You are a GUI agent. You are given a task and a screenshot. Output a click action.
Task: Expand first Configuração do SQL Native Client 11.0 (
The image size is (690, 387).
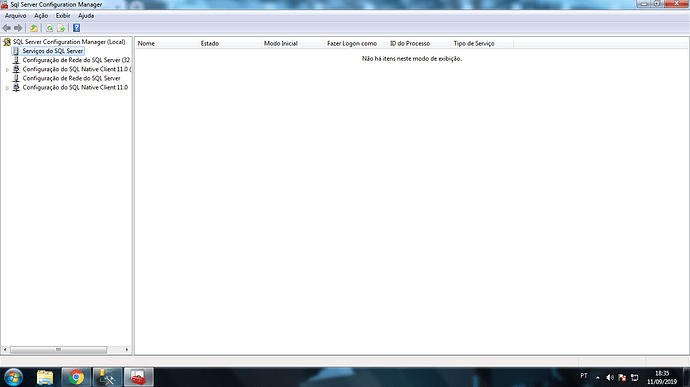point(7,70)
